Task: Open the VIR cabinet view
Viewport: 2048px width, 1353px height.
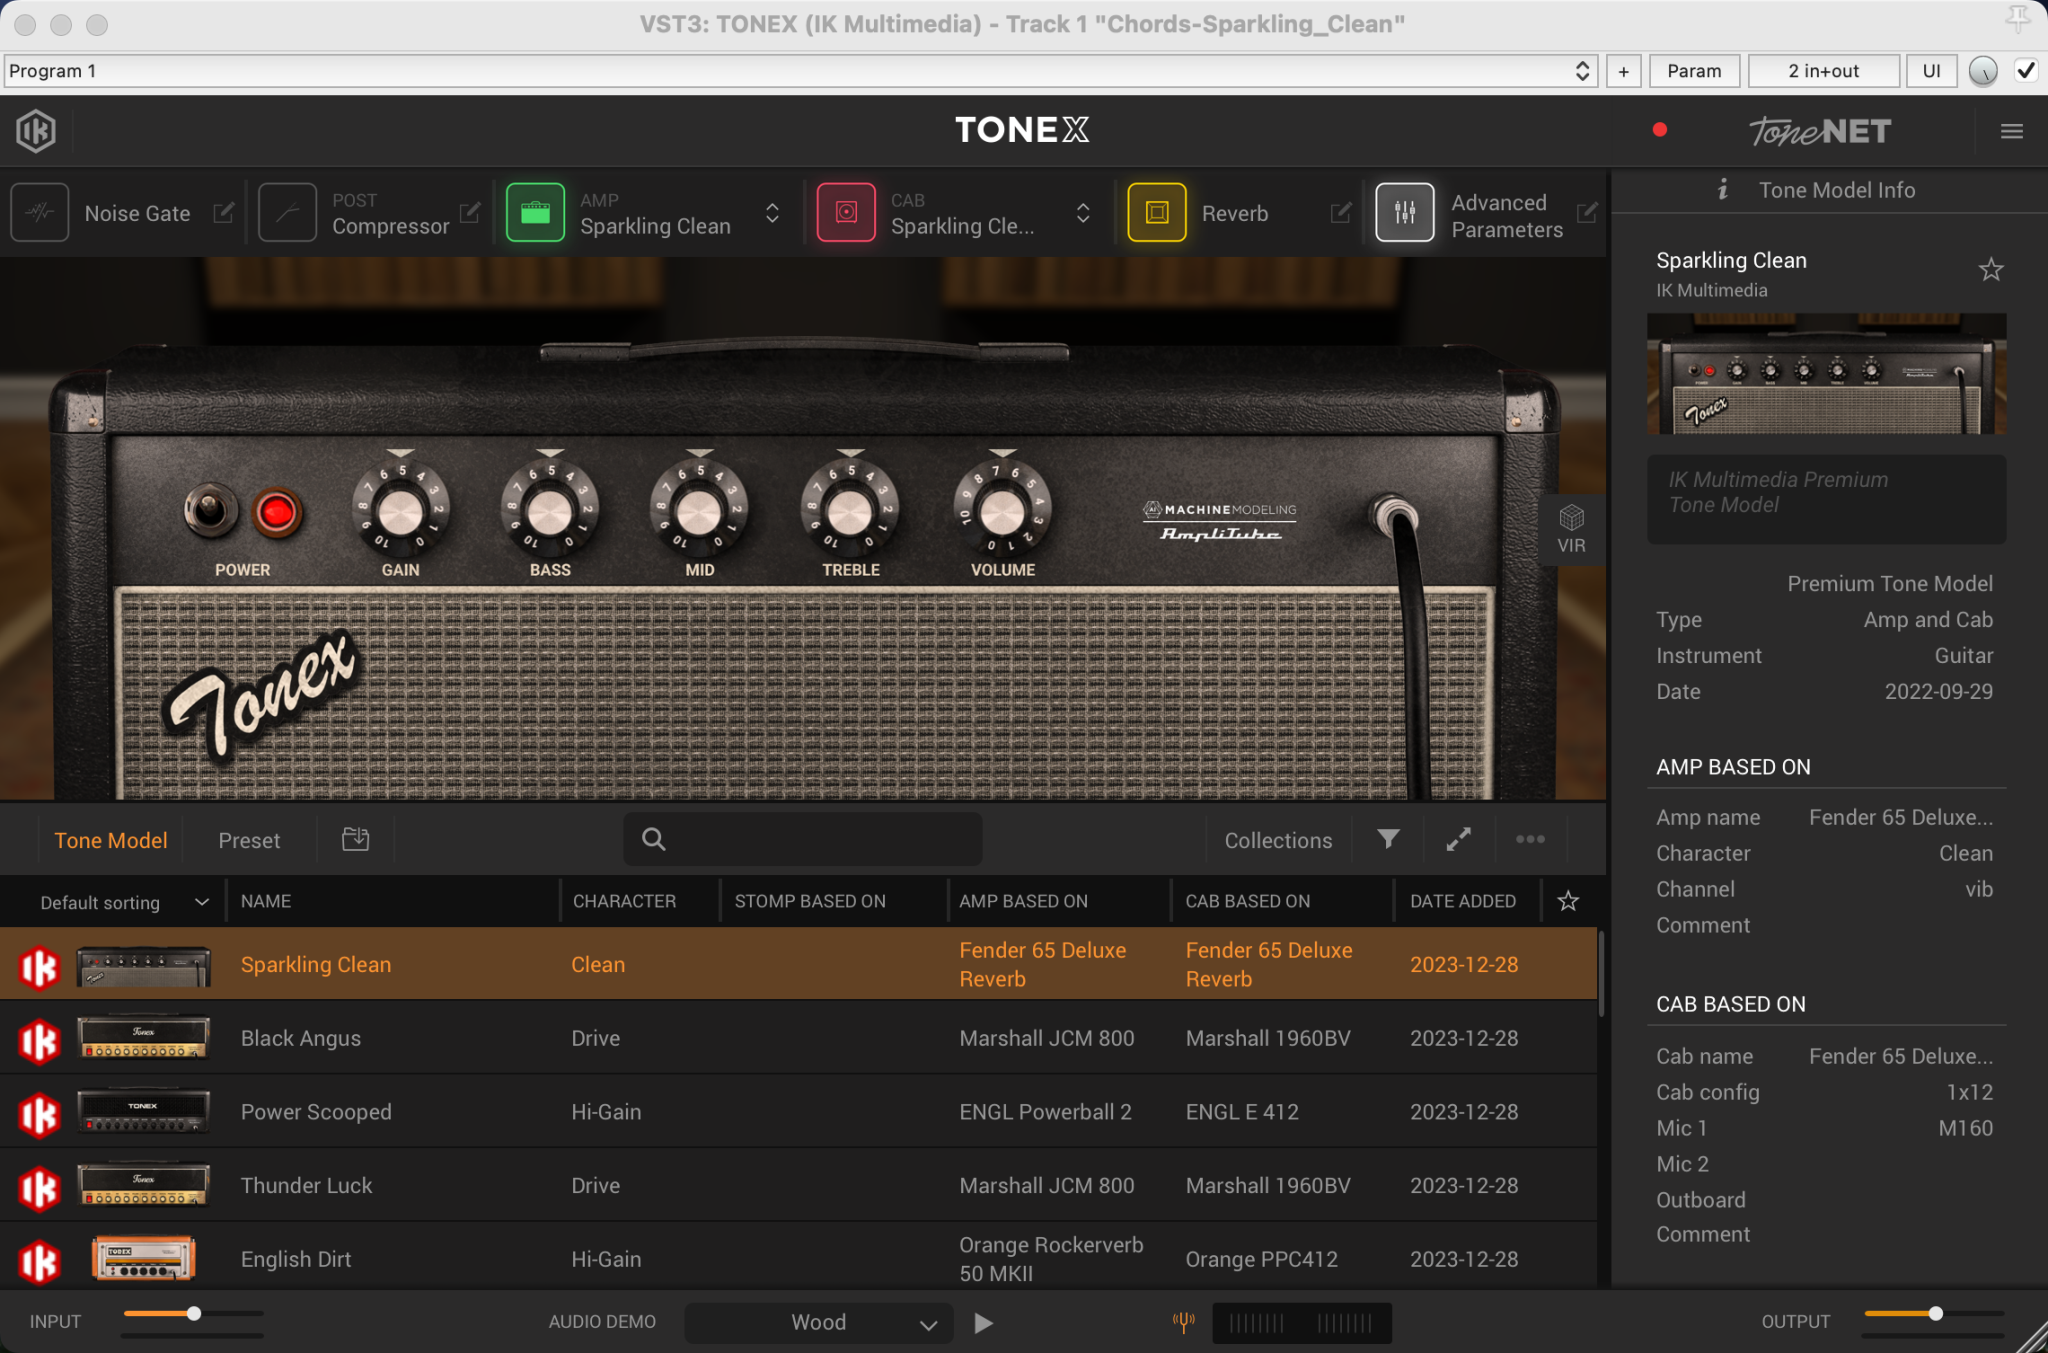Action: tap(1571, 529)
